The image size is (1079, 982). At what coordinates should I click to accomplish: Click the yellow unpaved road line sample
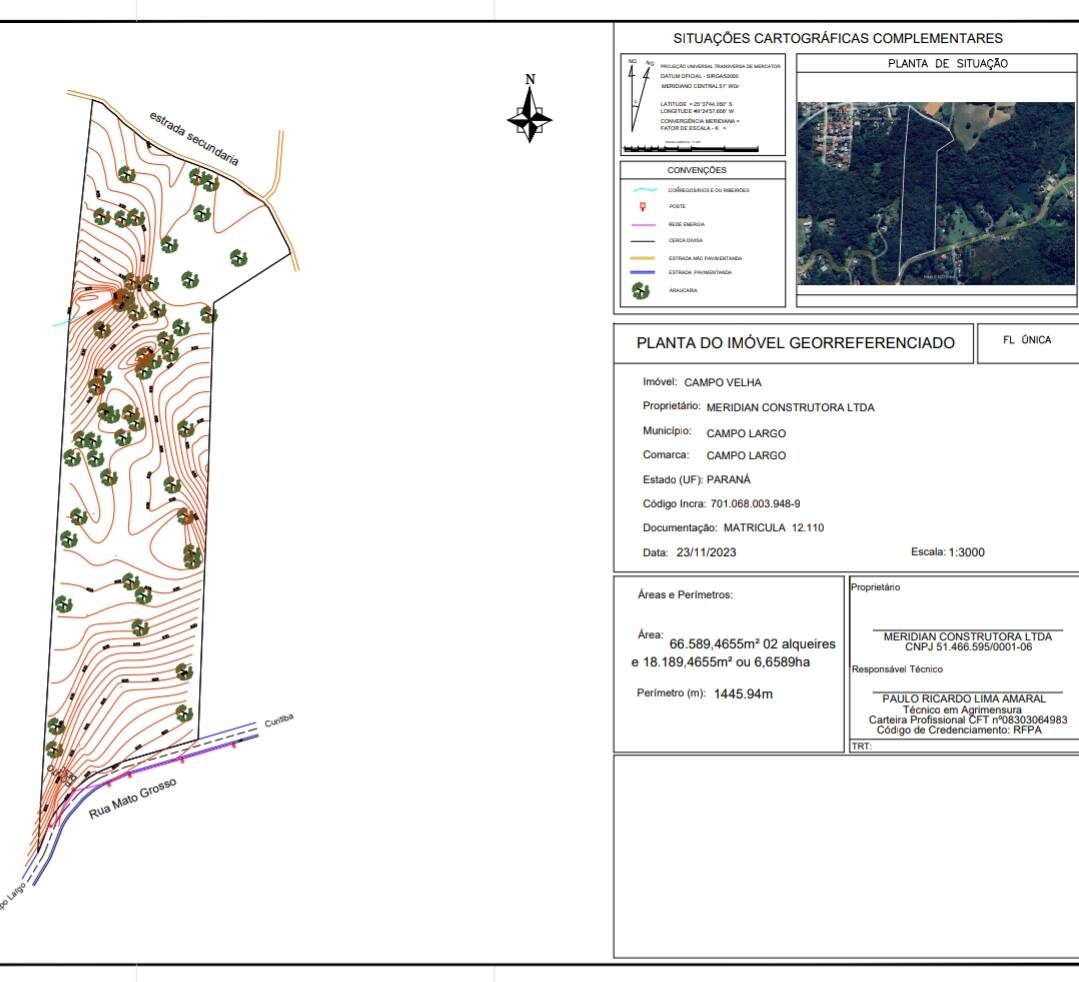643,258
